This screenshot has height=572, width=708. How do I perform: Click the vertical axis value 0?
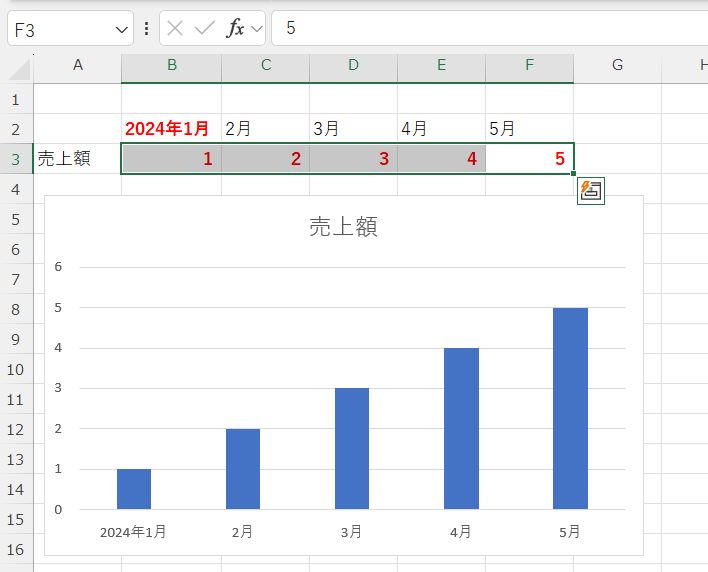point(58,510)
